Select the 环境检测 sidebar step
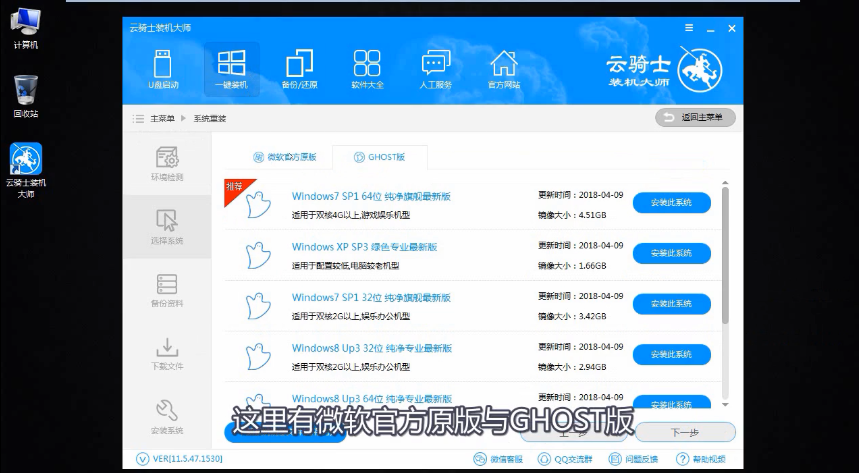 click(x=167, y=163)
